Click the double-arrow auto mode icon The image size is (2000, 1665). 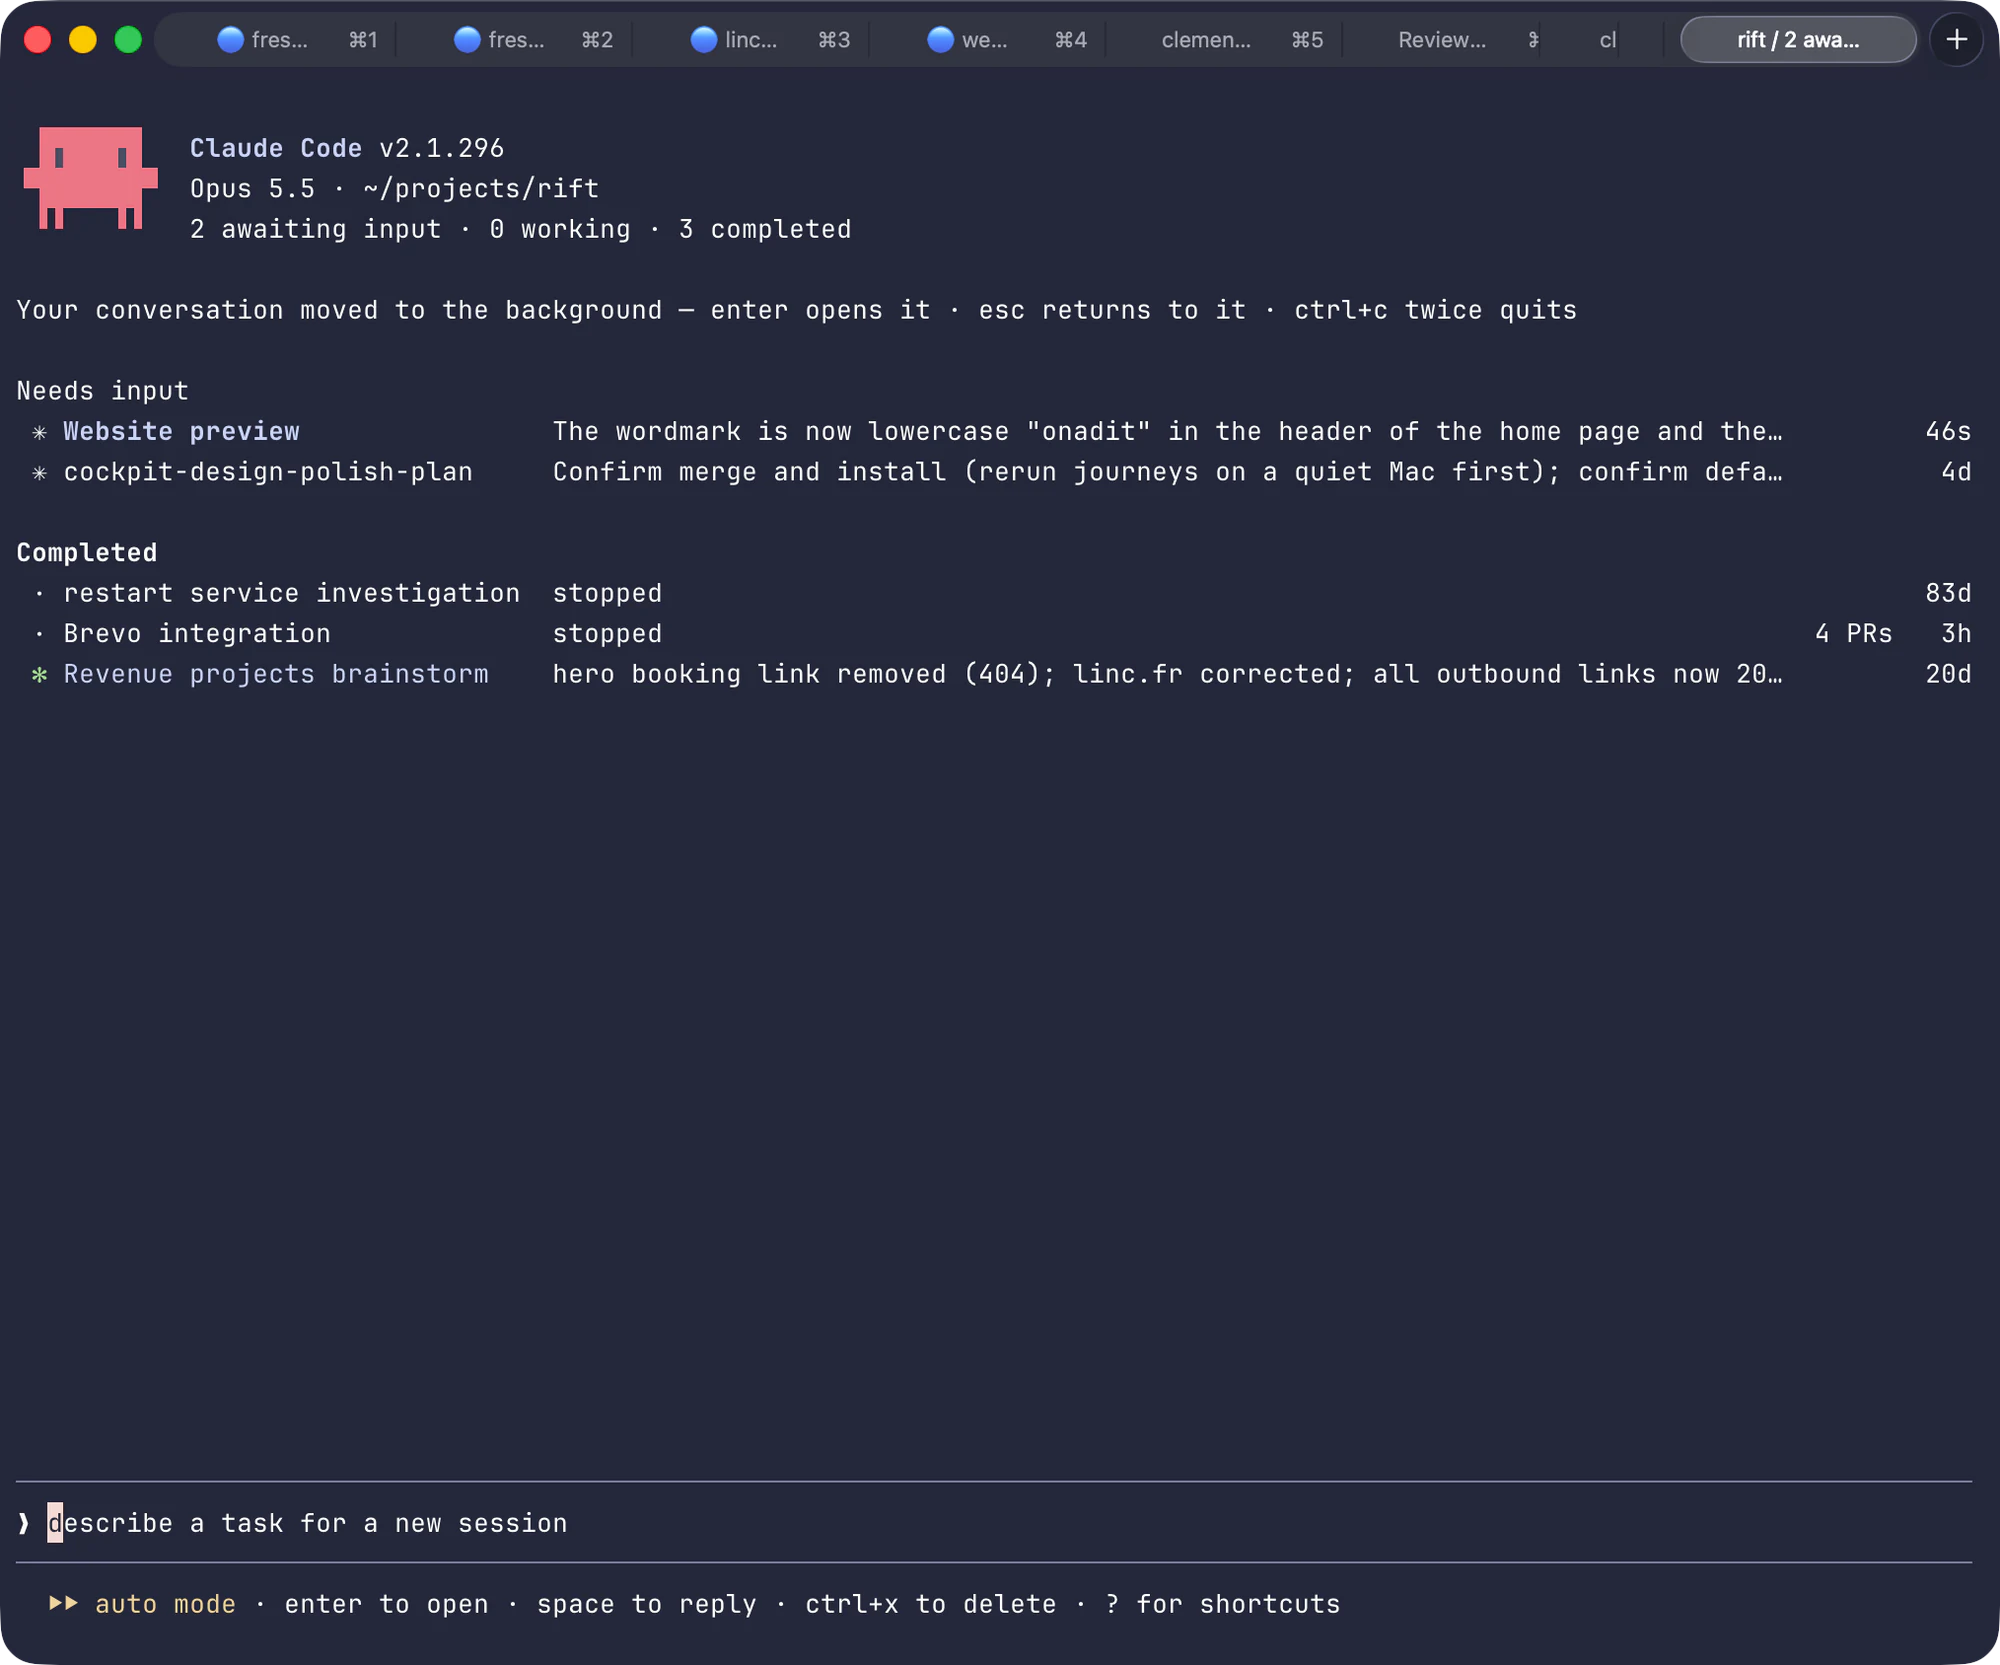pyautogui.click(x=64, y=1603)
